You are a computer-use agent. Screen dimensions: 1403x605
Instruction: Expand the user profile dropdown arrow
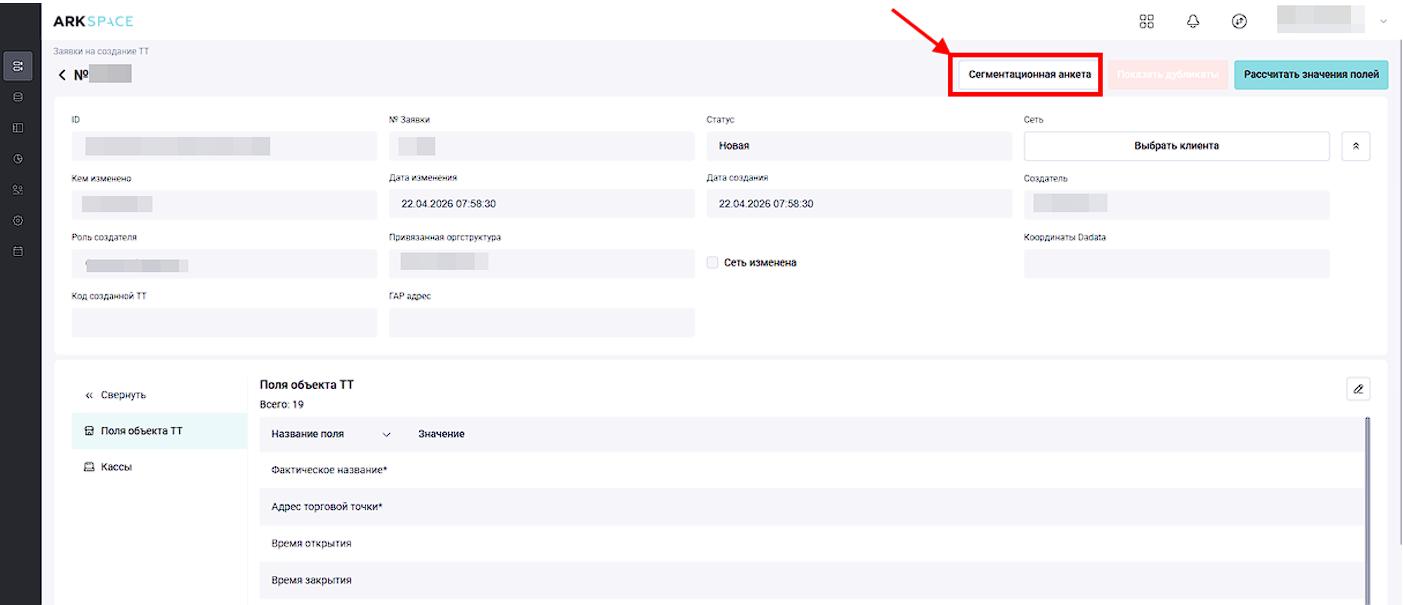point(1384,21)
